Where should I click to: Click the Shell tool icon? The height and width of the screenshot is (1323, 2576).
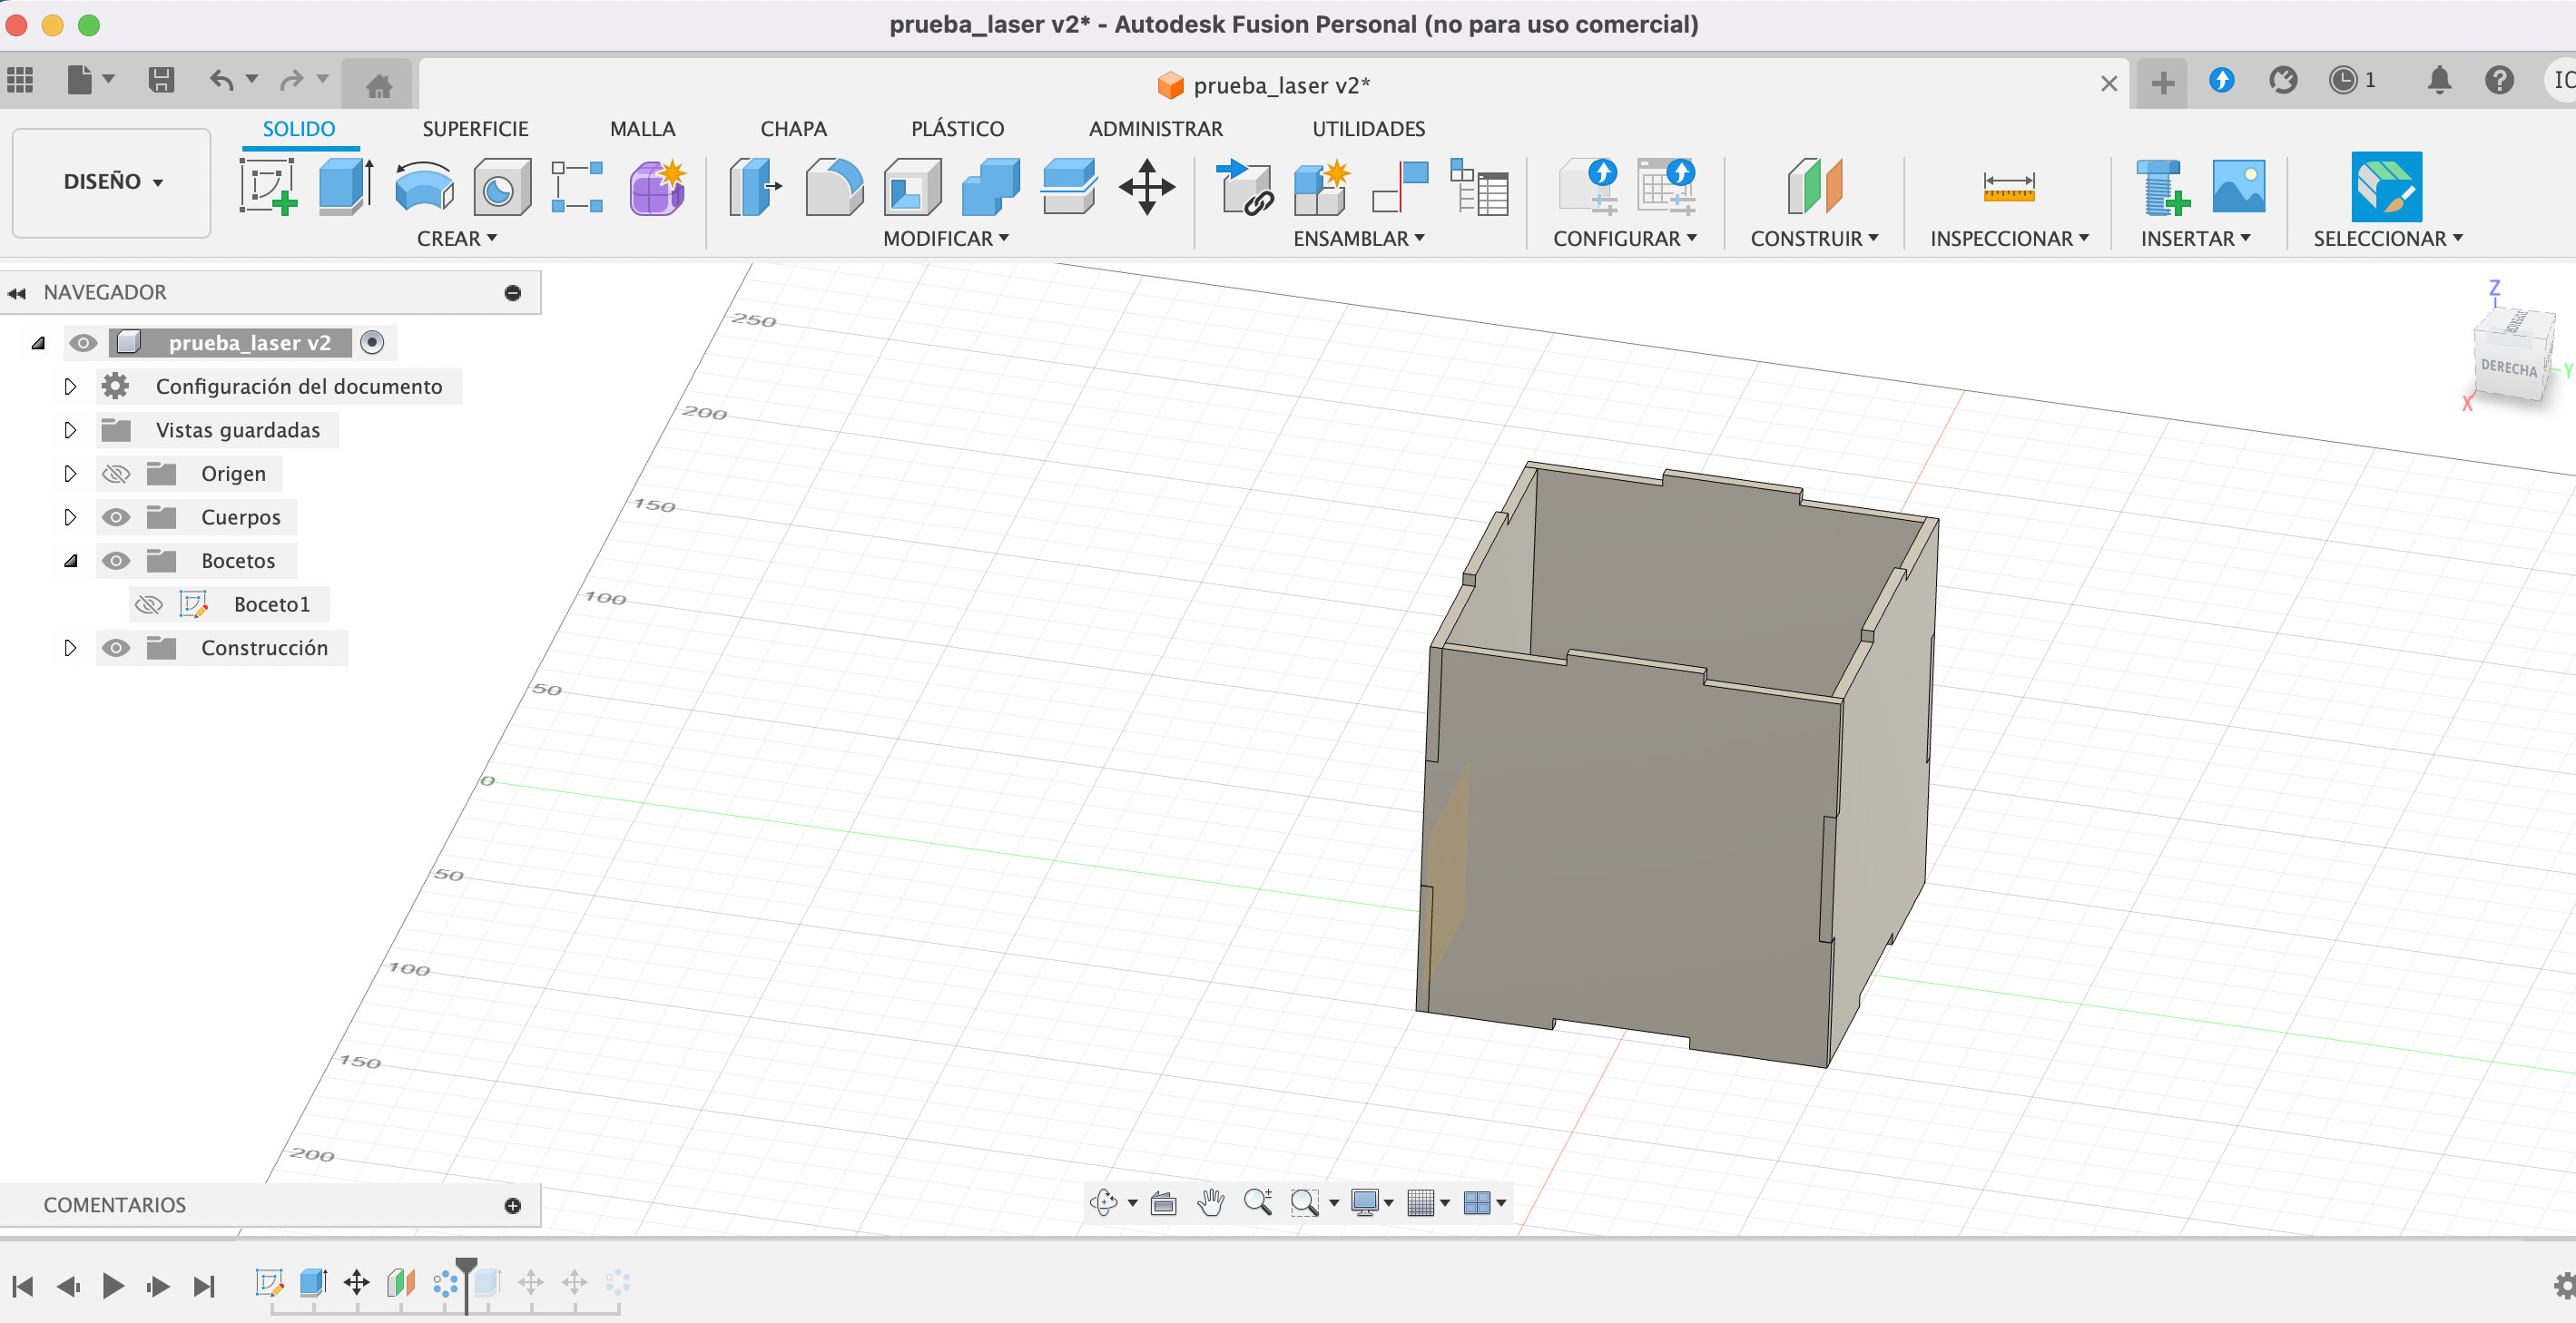click(911, 186)
